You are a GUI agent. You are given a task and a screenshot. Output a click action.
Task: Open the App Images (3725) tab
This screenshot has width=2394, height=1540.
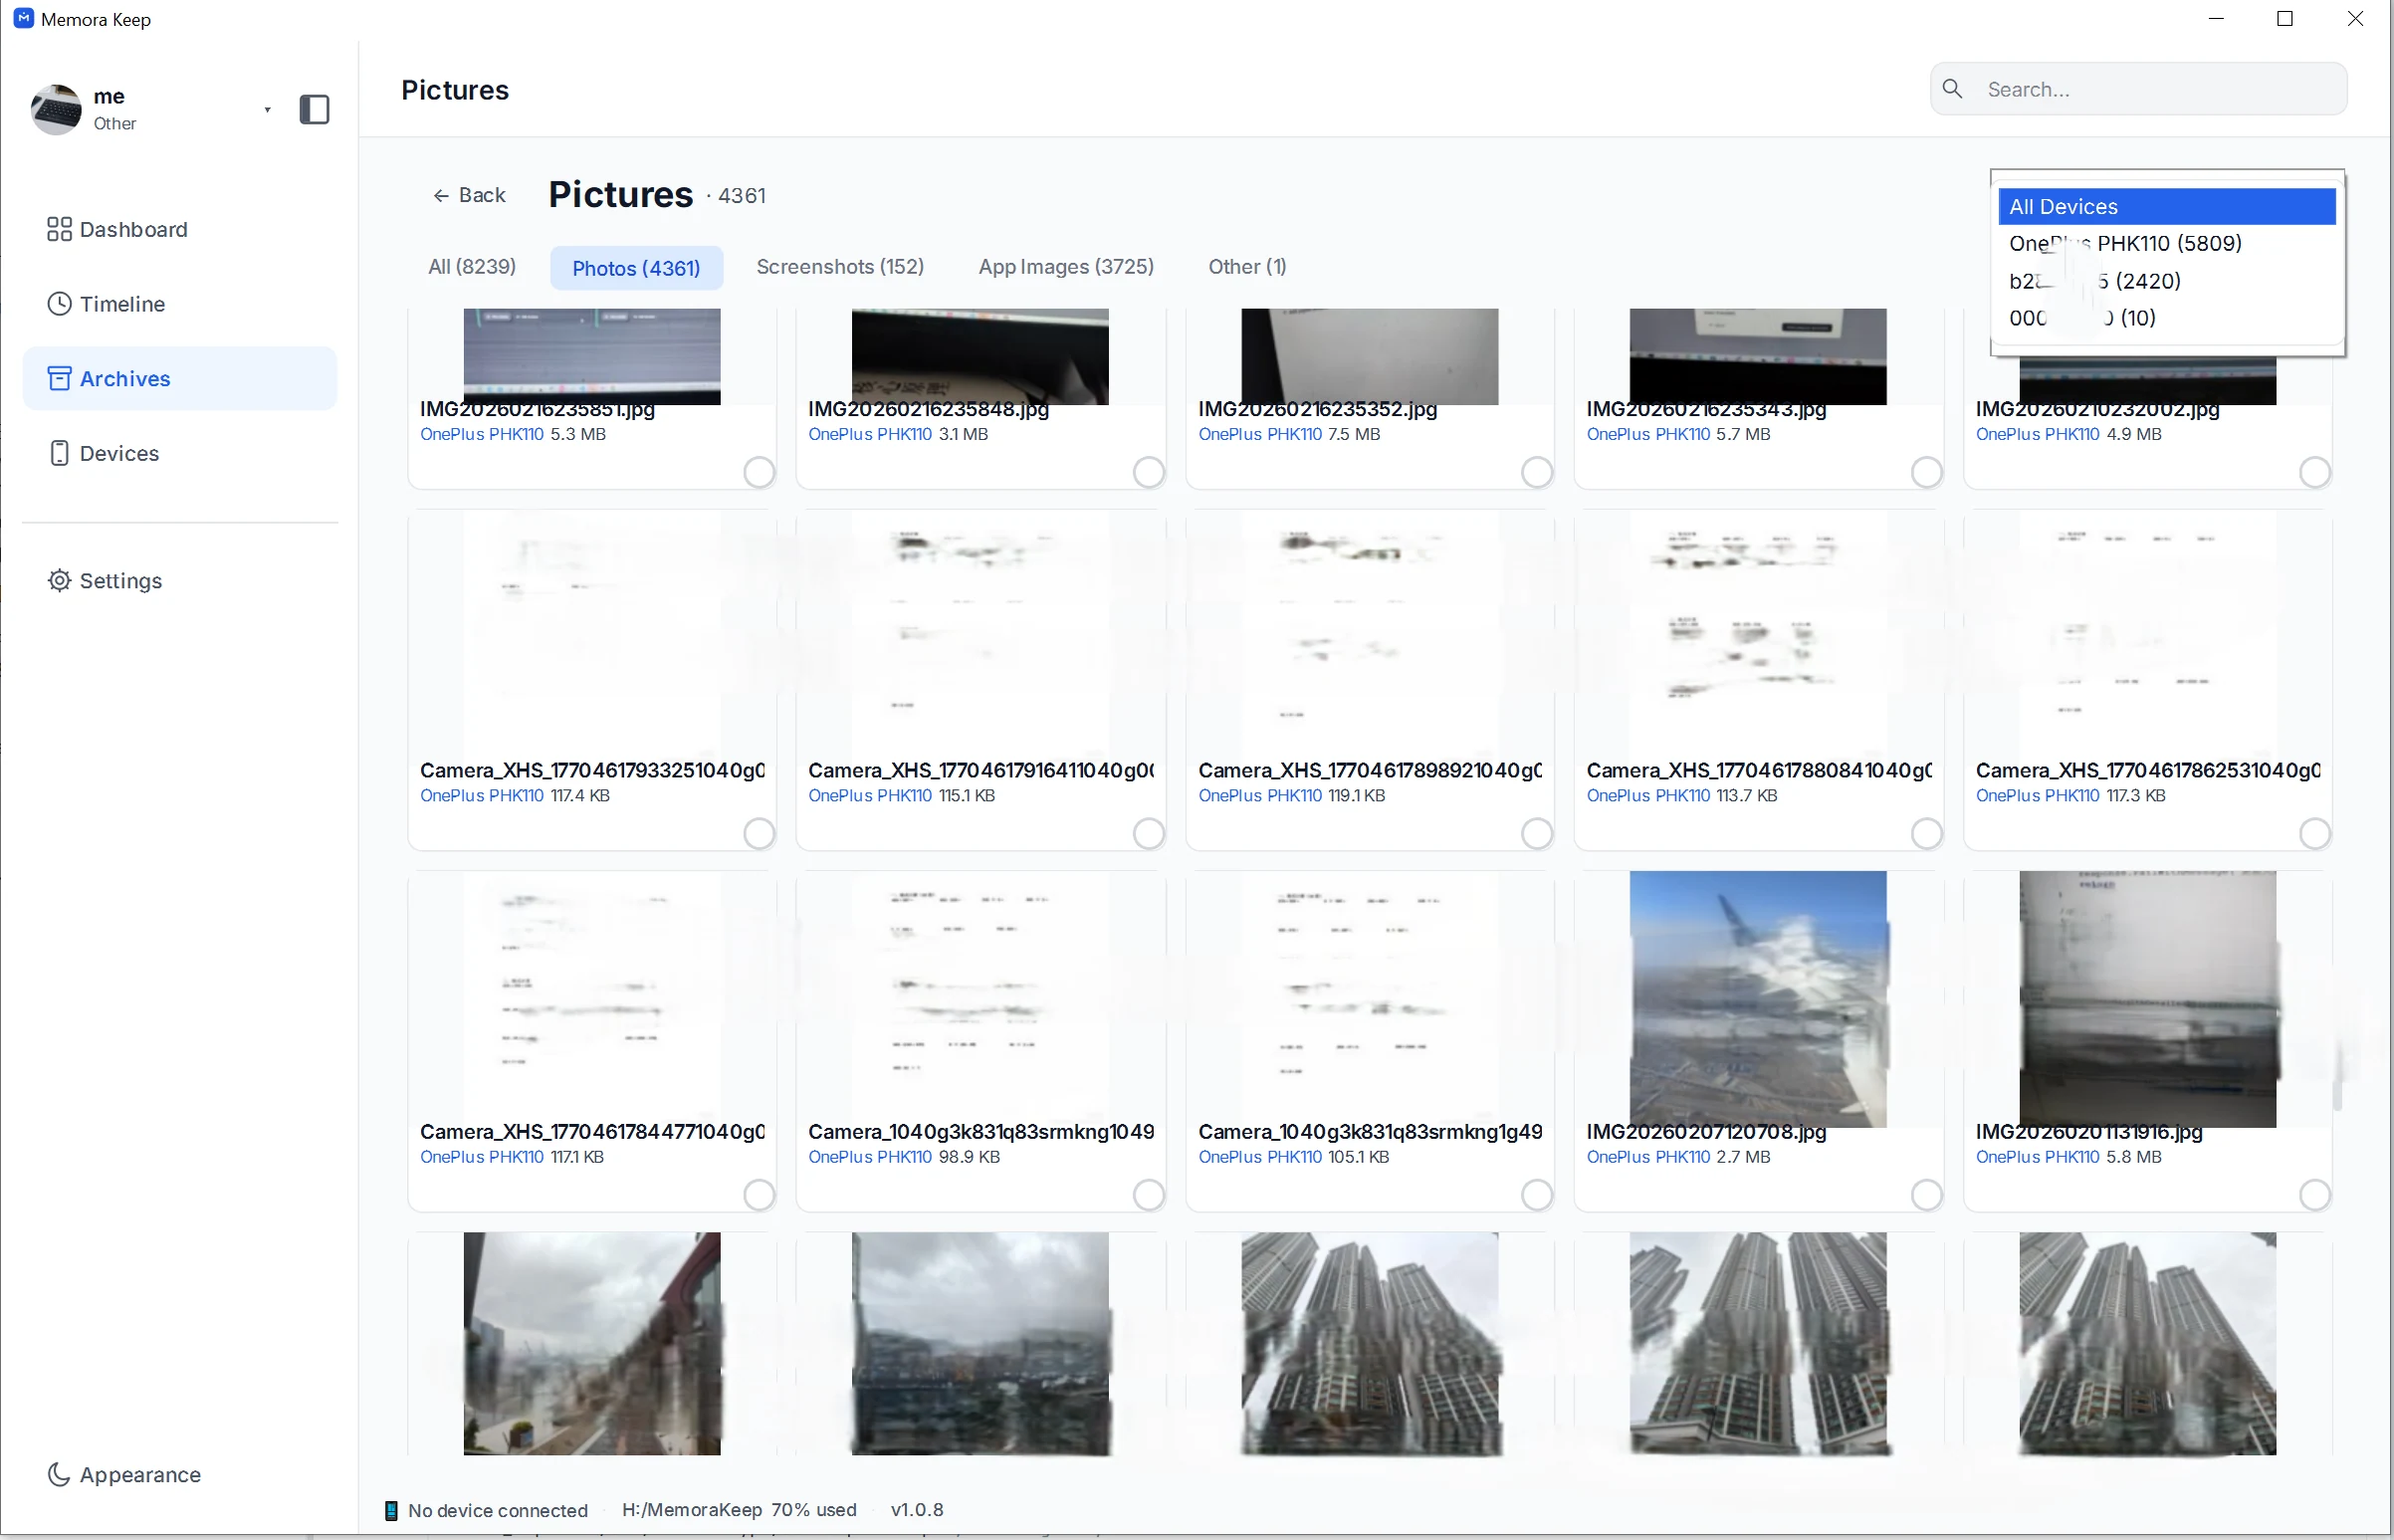(1066, 267)
